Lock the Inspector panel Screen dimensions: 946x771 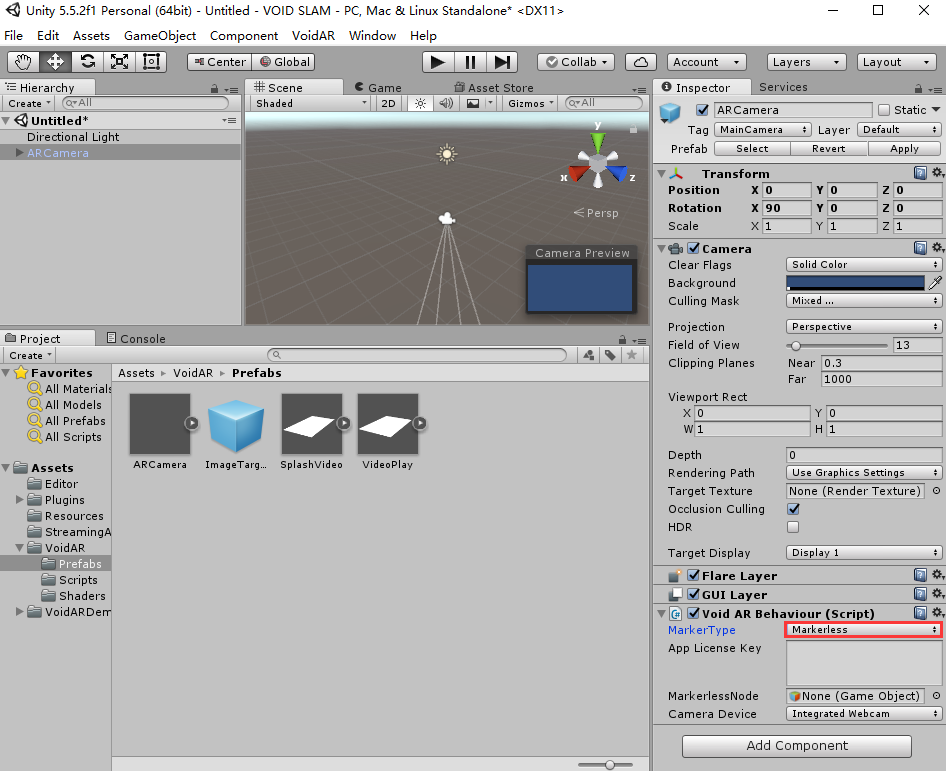tap(918, 89)
